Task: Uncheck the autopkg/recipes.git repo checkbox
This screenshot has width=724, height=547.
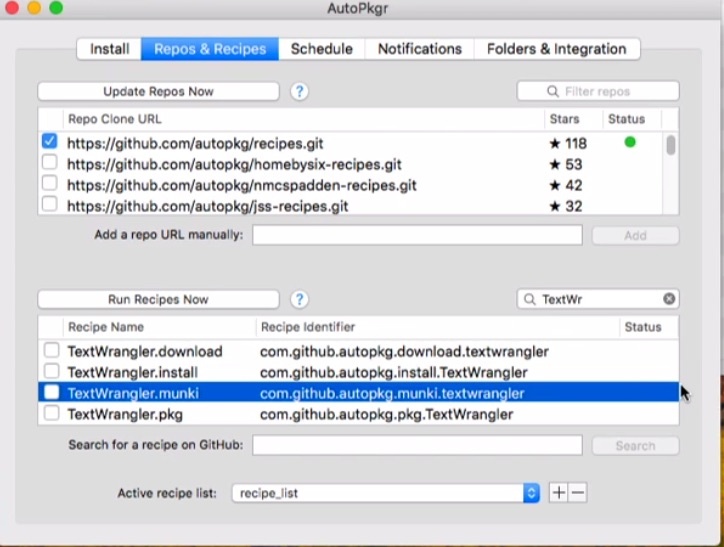Action: coord(50,142)
